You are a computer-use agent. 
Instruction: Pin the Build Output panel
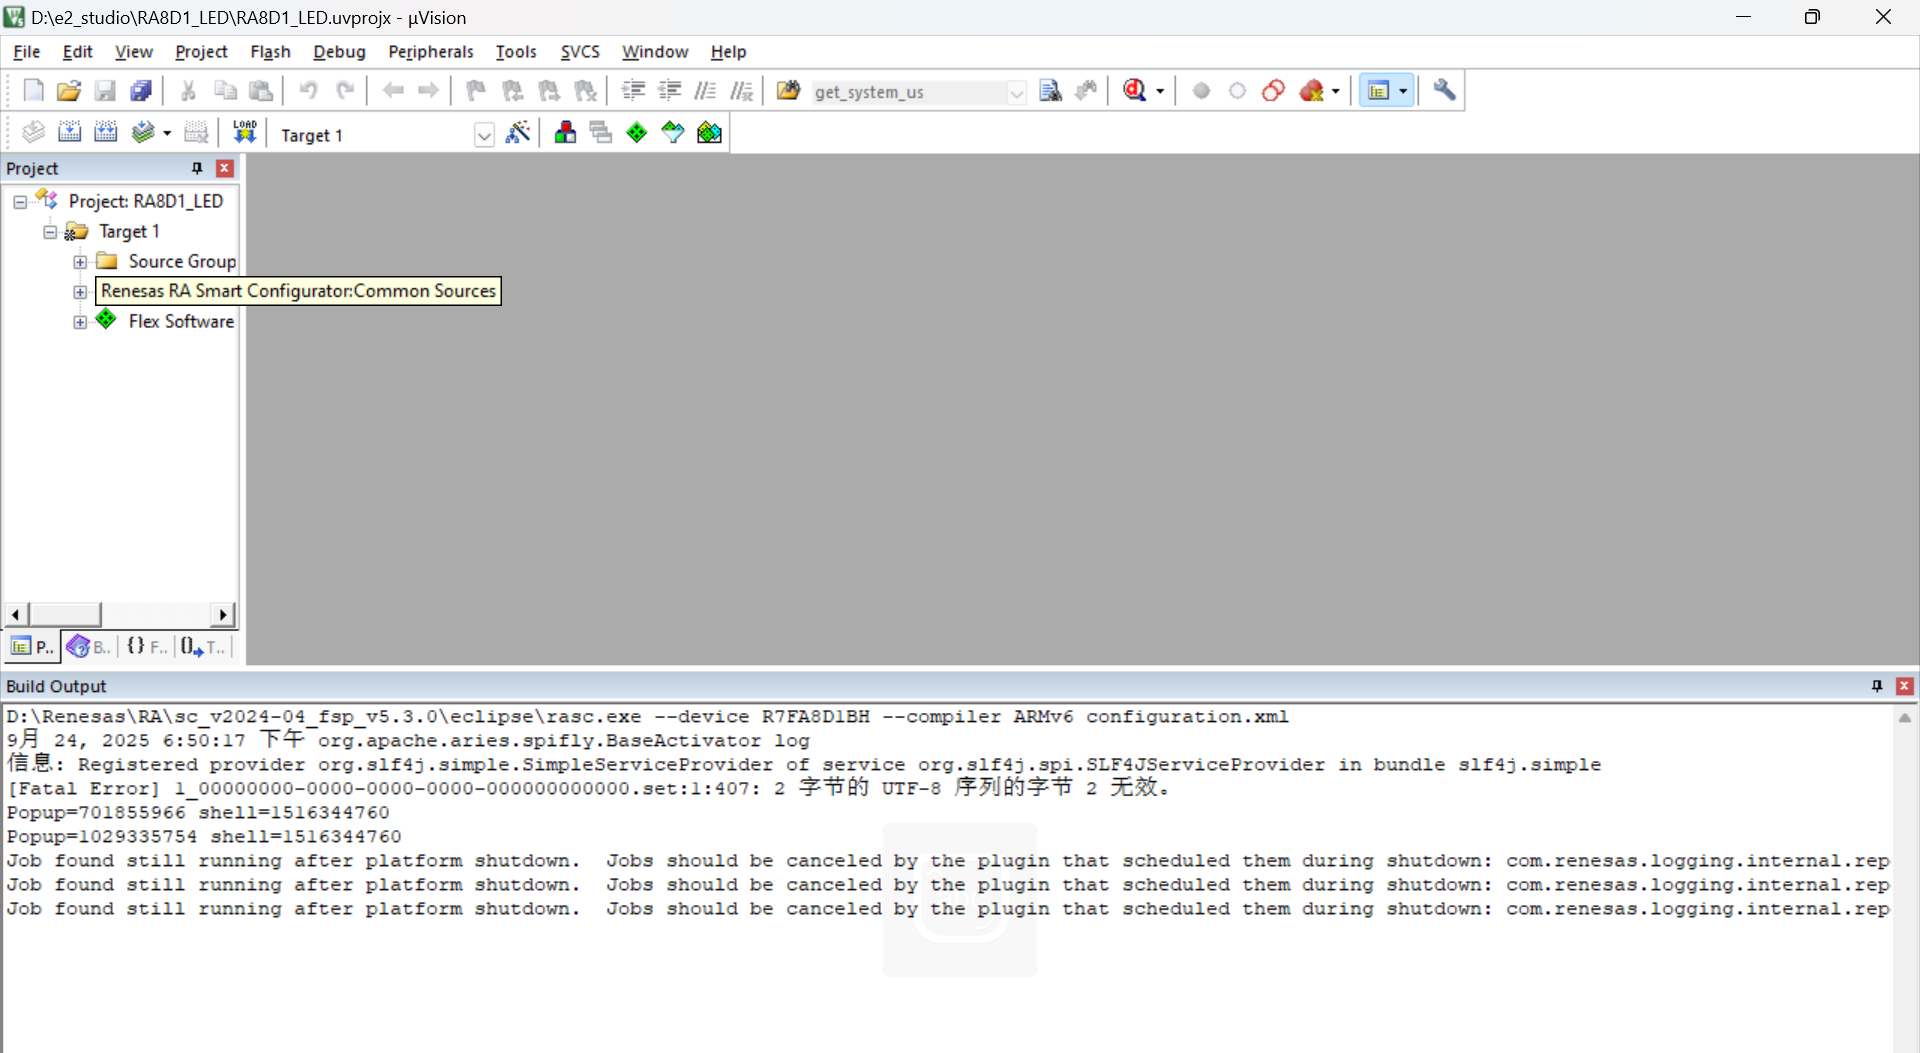(x=1877, y=686)
